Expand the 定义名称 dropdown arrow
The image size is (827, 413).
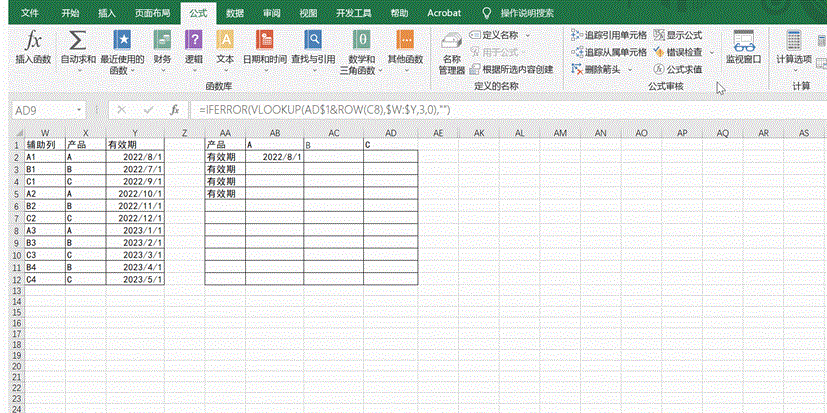point(529,35)
